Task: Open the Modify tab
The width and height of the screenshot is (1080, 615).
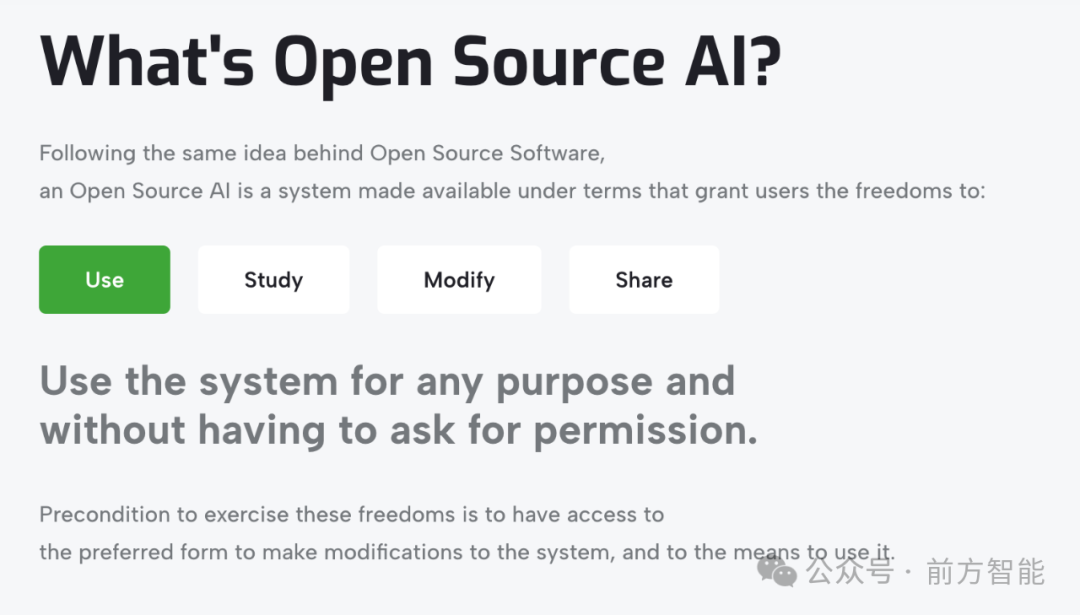Action: click(459, 280)
